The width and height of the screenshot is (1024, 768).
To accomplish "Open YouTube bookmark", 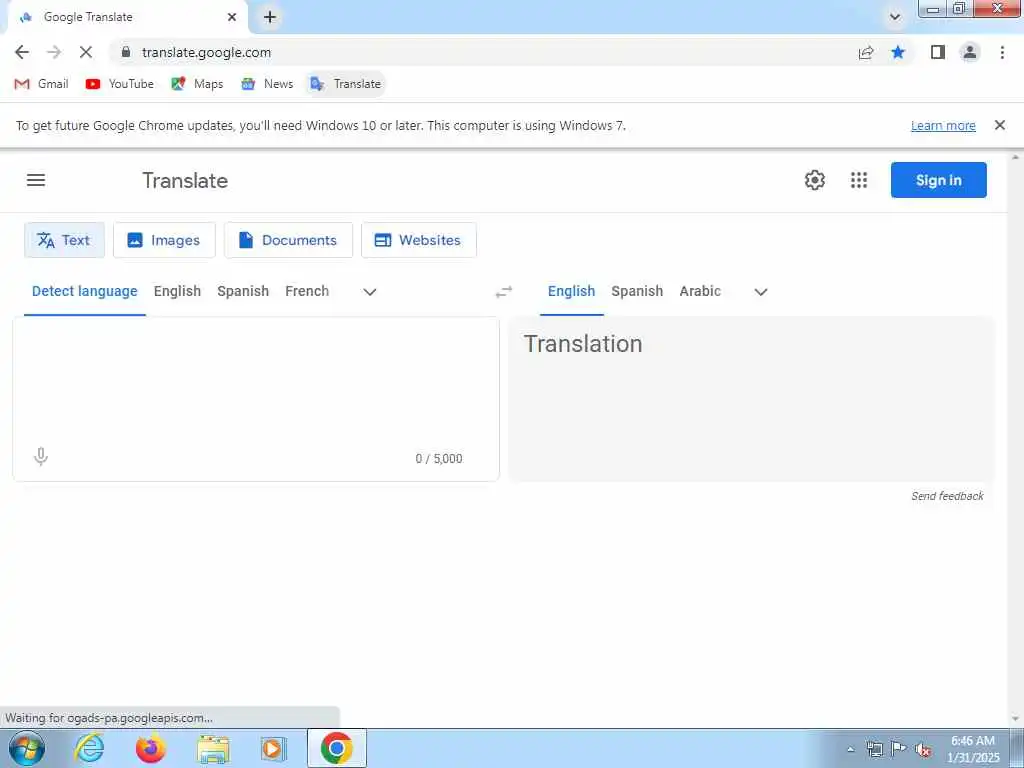I will coord(120,84).
